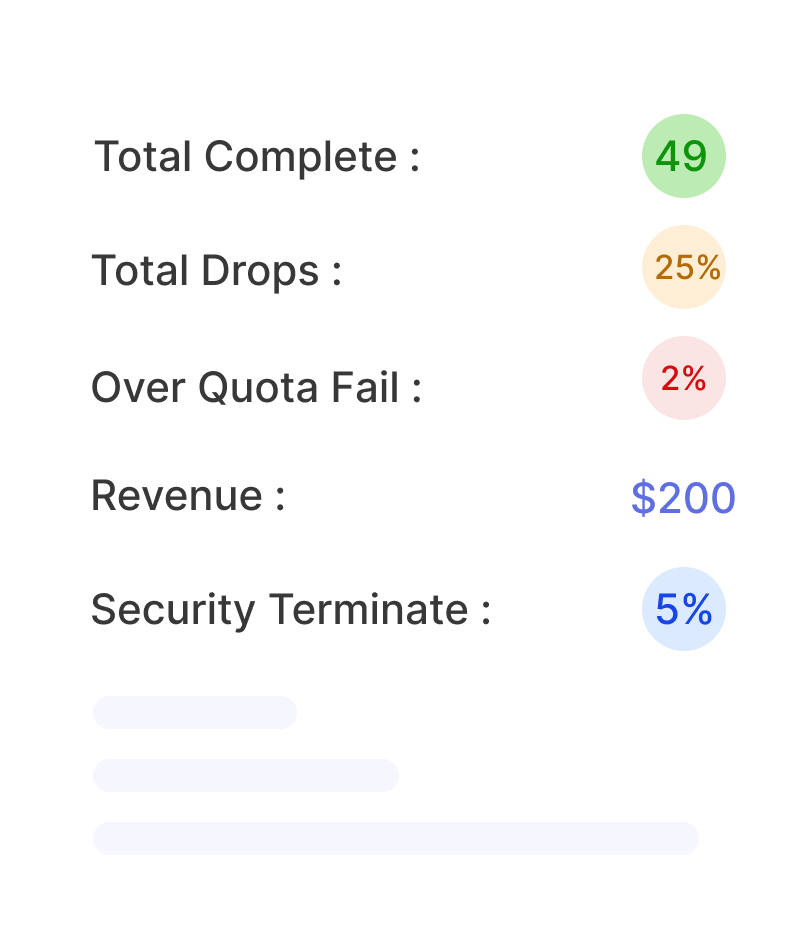Viewport: 792px width, 927px height.
Task: Click the Security Terminate label
Action: point(291,609)
